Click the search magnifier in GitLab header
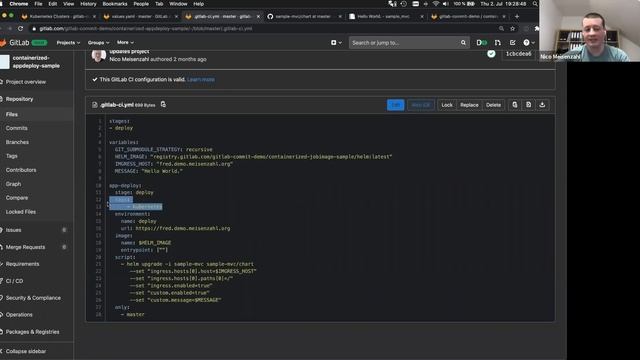This screenshot has height=360, width=640. [463, 42]
